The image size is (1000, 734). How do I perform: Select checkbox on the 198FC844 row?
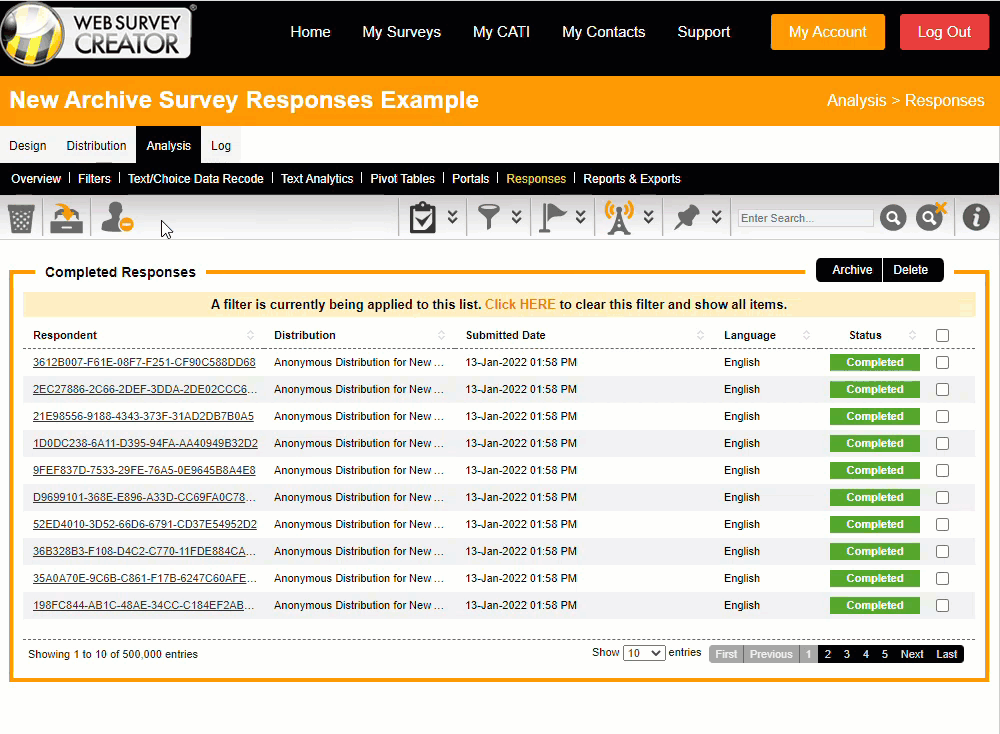(942, 605)
